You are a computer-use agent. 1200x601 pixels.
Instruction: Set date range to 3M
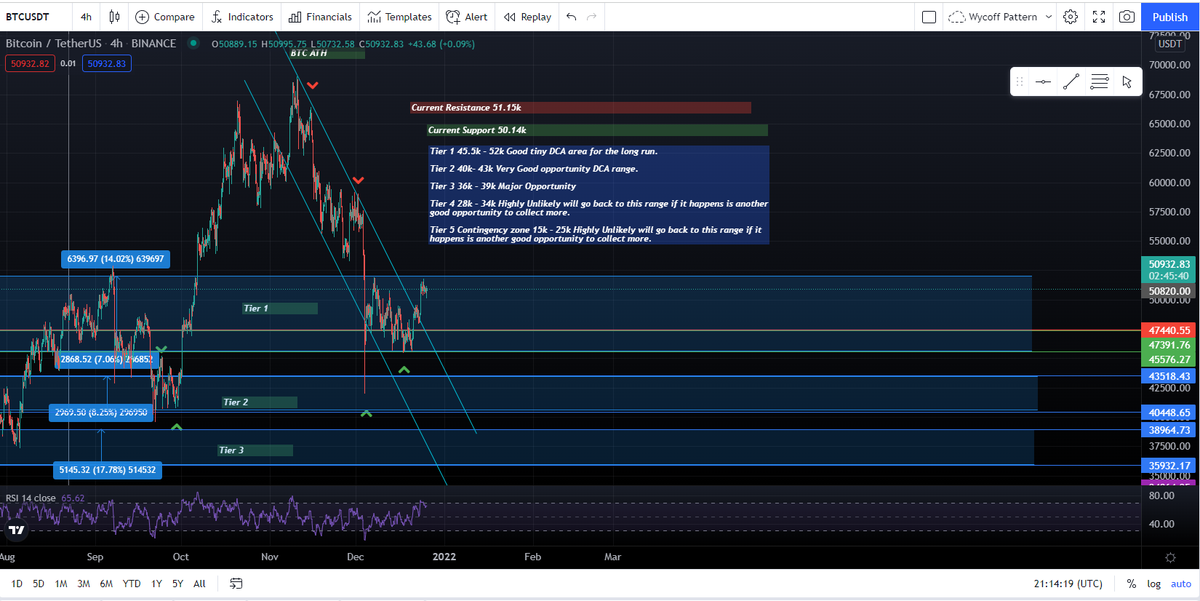pyautogui.click(x=84, y=583)
